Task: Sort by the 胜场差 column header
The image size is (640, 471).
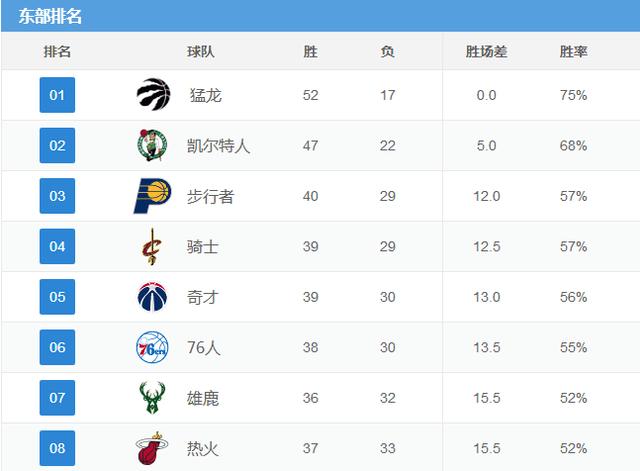Action: 486,51
